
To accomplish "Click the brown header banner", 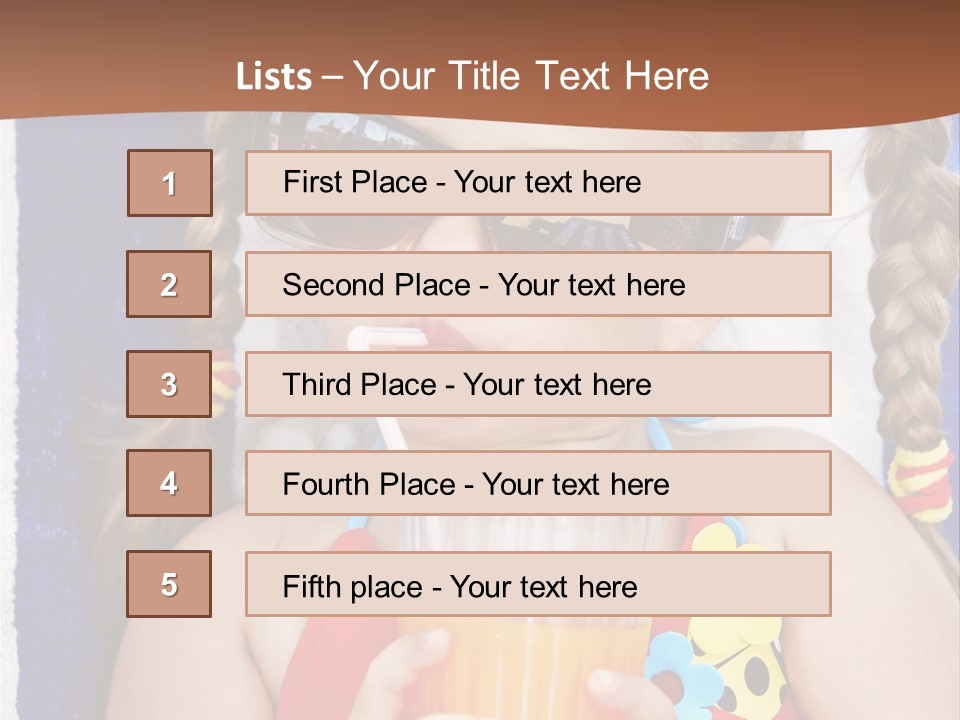I will 480,60.
